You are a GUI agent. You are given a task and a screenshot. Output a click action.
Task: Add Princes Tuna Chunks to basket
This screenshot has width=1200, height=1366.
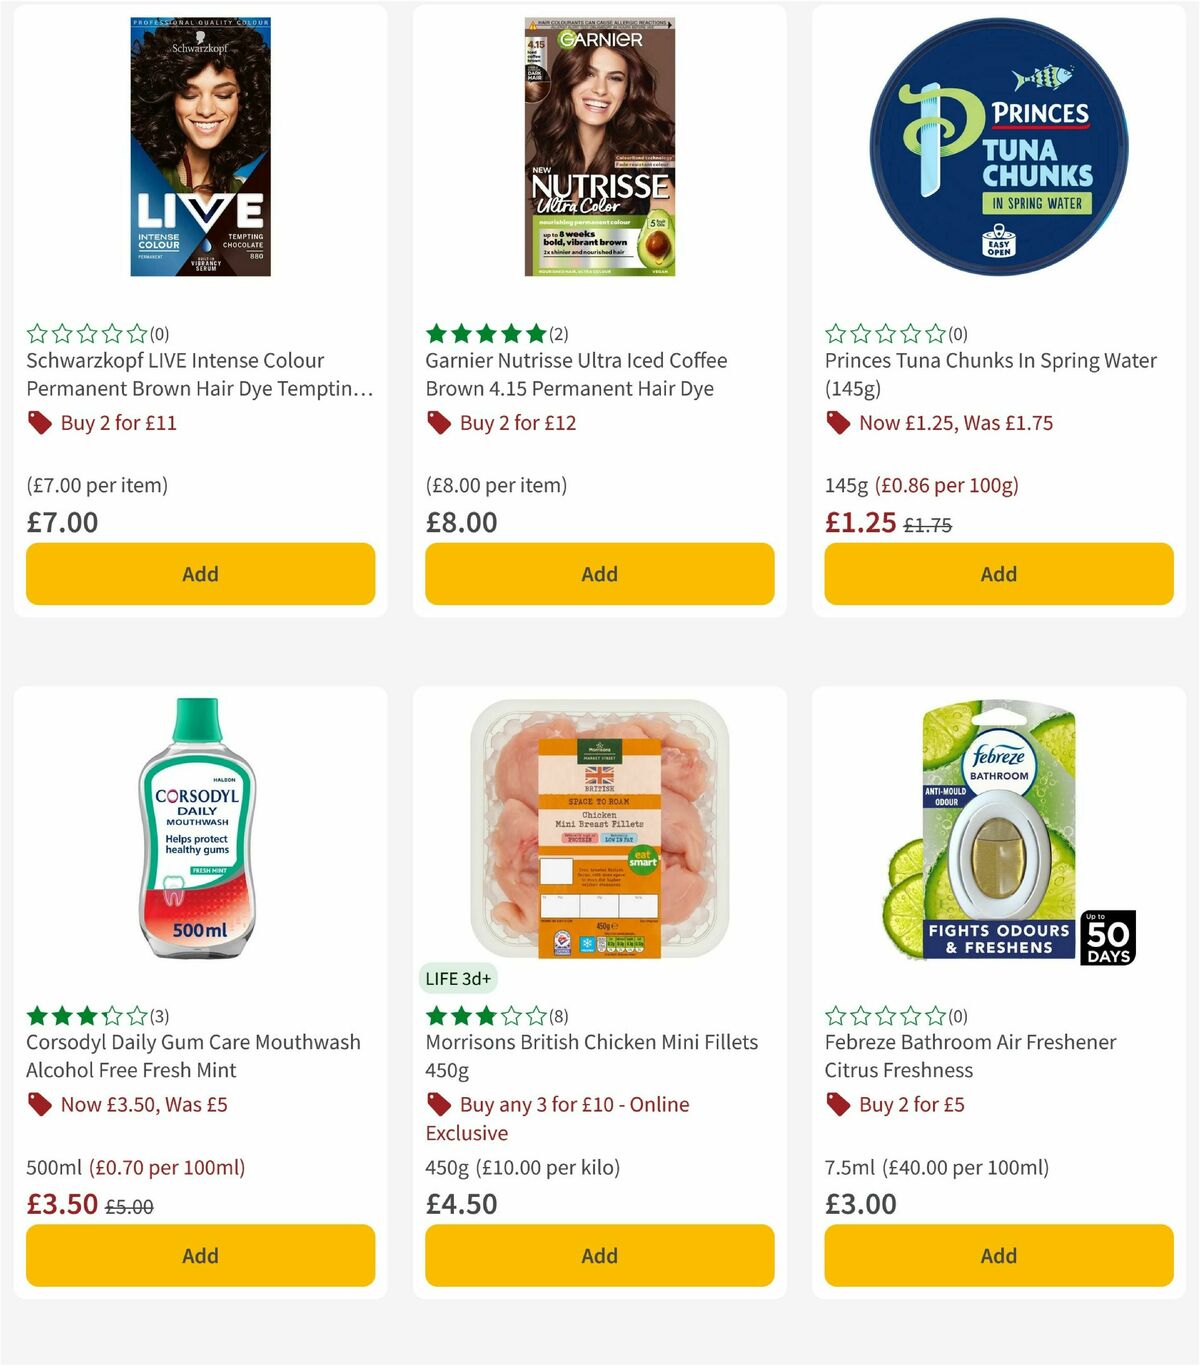coord(998,574)
